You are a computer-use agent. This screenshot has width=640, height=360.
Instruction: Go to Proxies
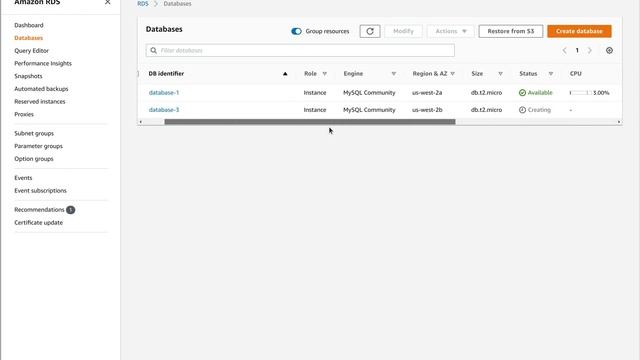24,114
